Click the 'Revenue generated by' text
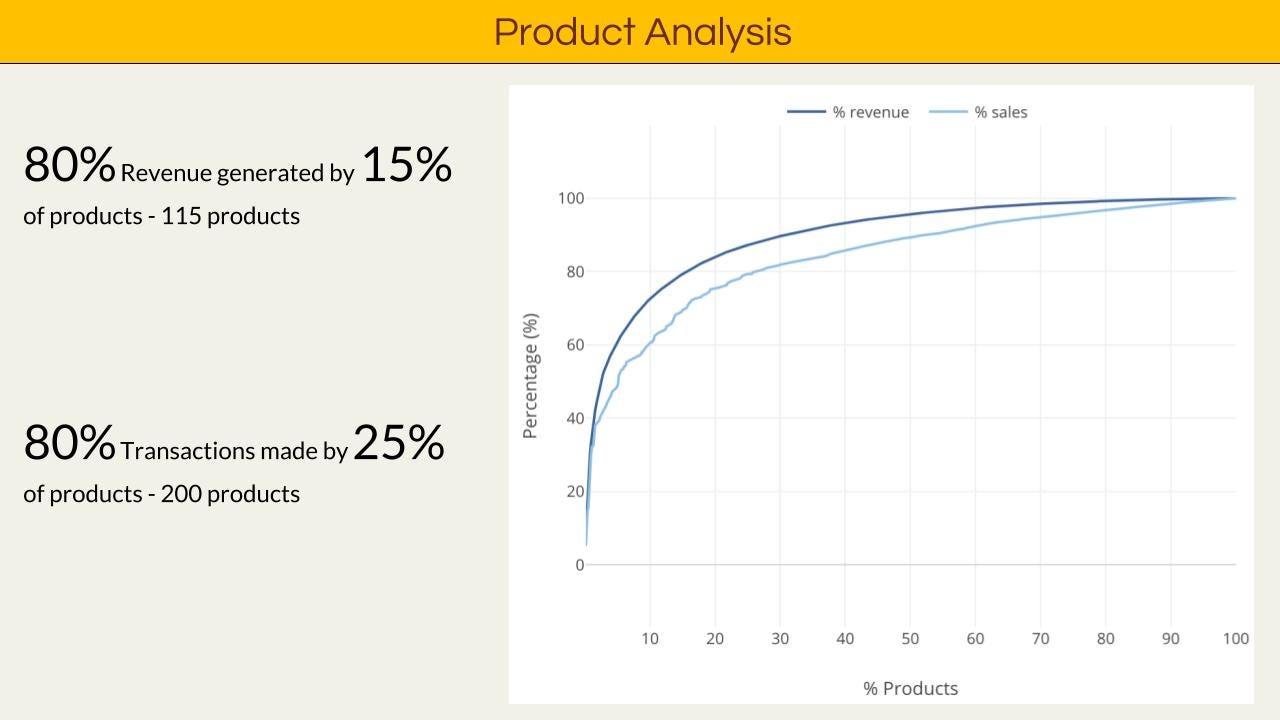1280x720 pixels. (x=237, y=174)
